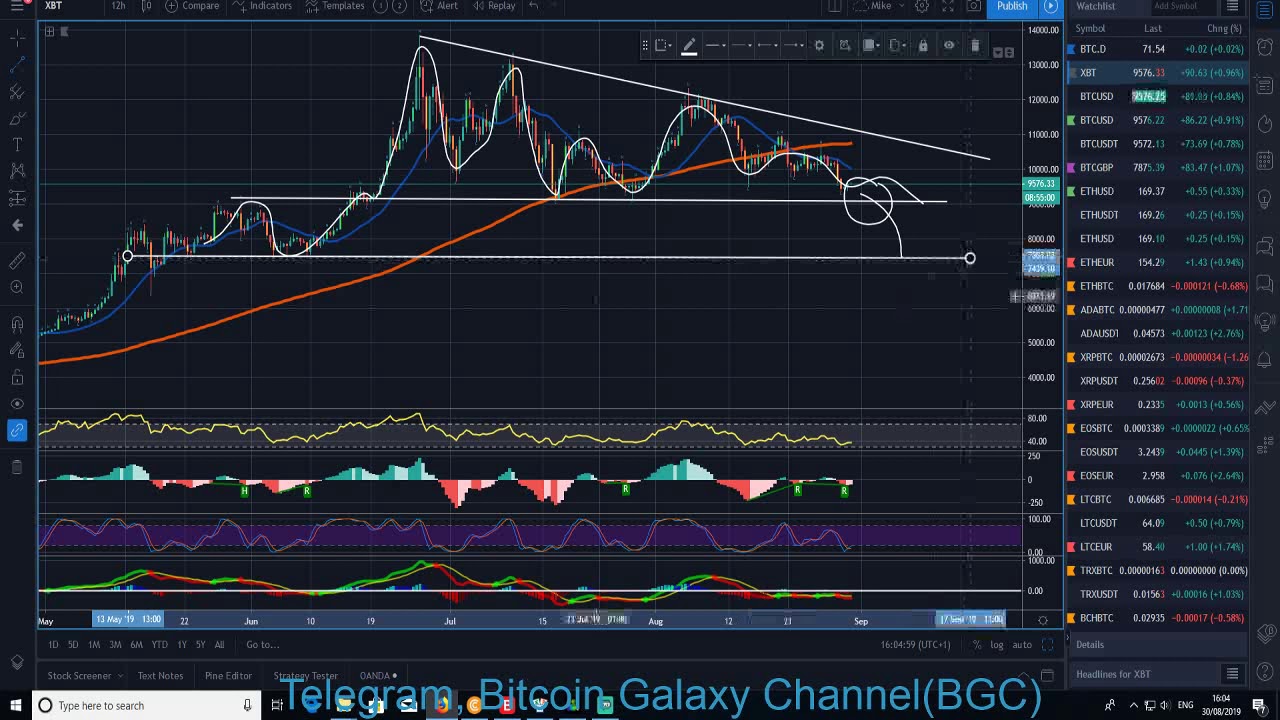Click the Compare button
Image resolution: width=1280 pixels, height=720 pixels.
(x=193, y=6)
